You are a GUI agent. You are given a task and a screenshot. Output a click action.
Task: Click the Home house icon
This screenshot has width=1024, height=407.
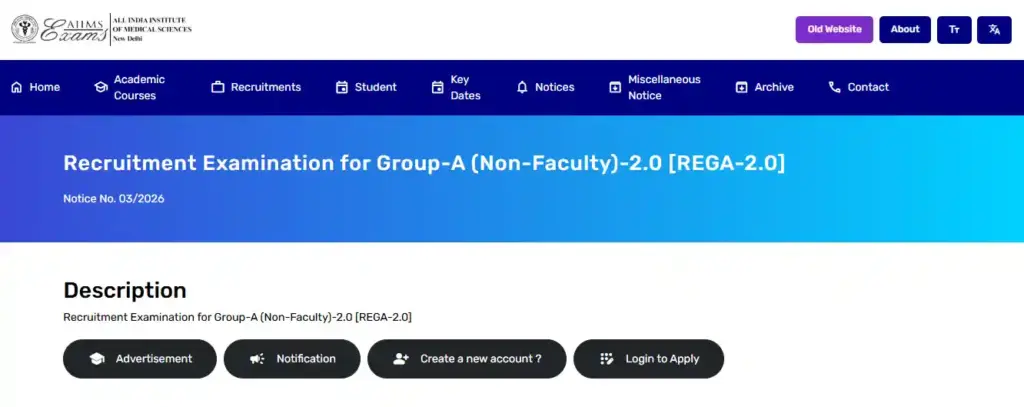pos(16,87)
